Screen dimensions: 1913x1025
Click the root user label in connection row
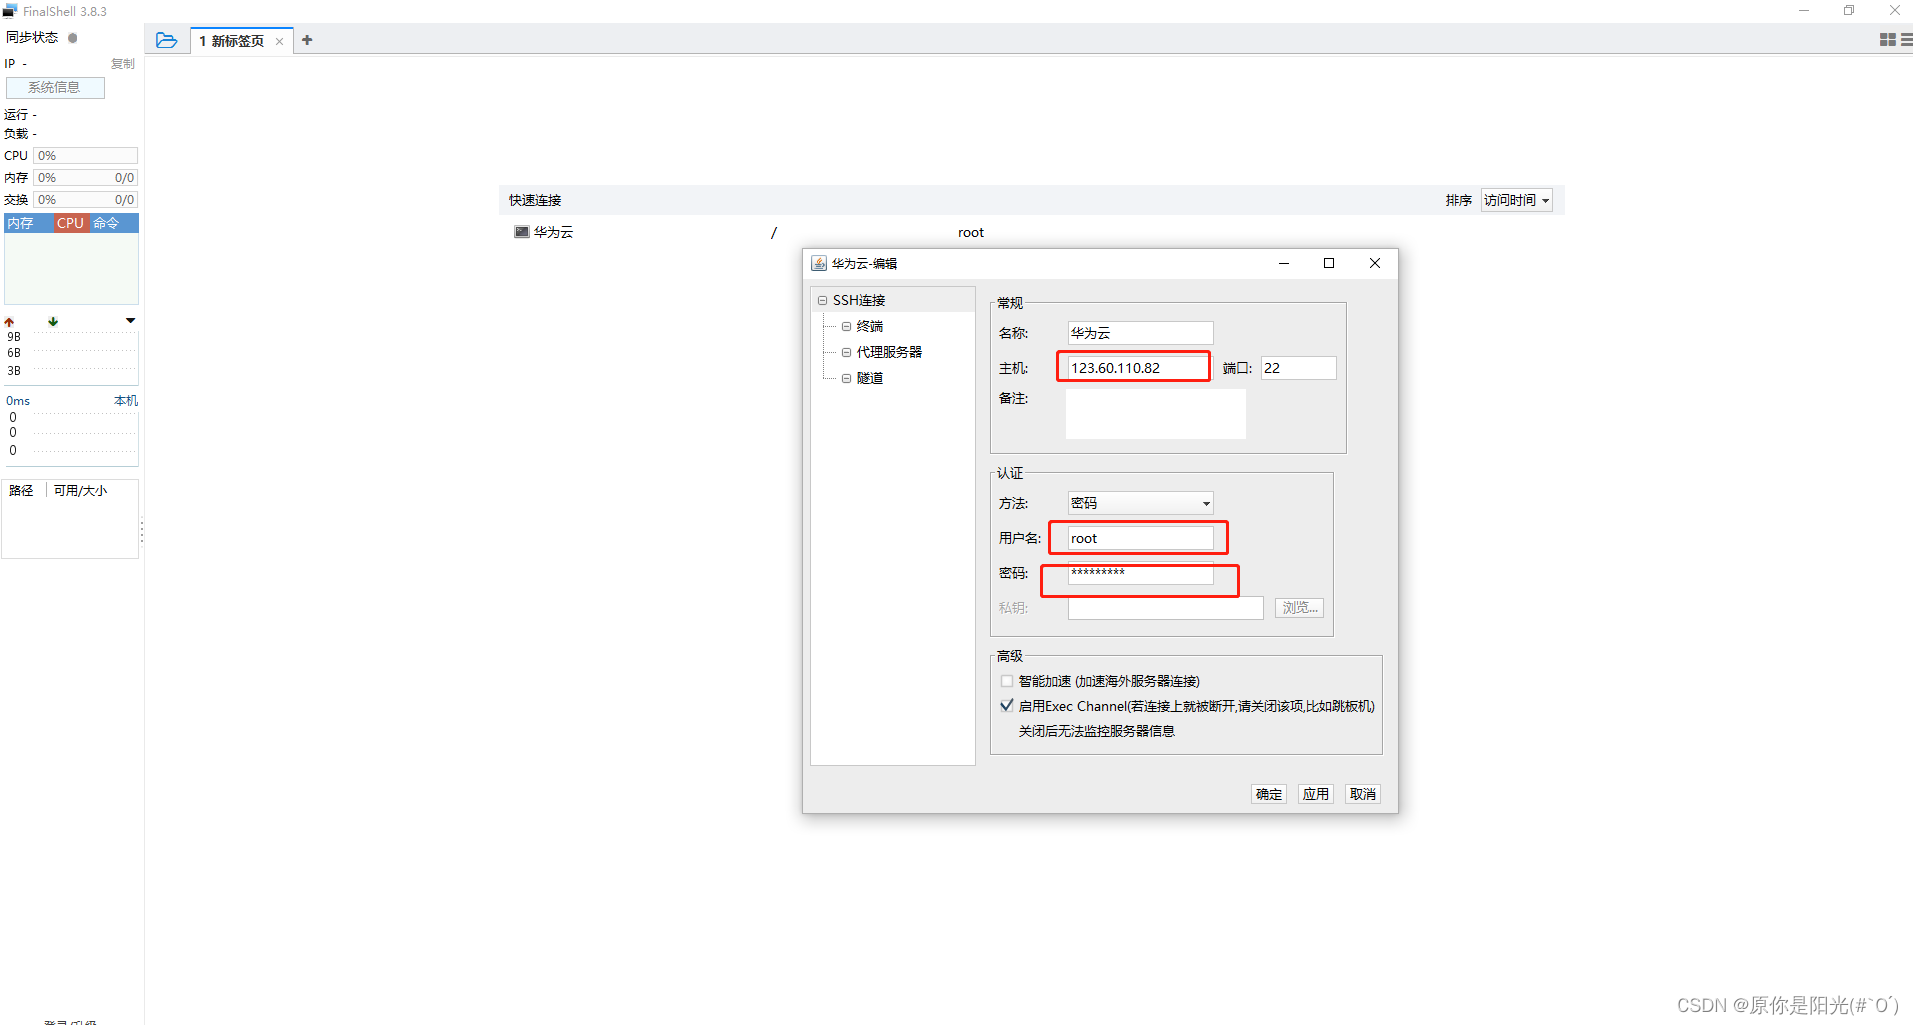pyautogui.click(x=971, y=232)
